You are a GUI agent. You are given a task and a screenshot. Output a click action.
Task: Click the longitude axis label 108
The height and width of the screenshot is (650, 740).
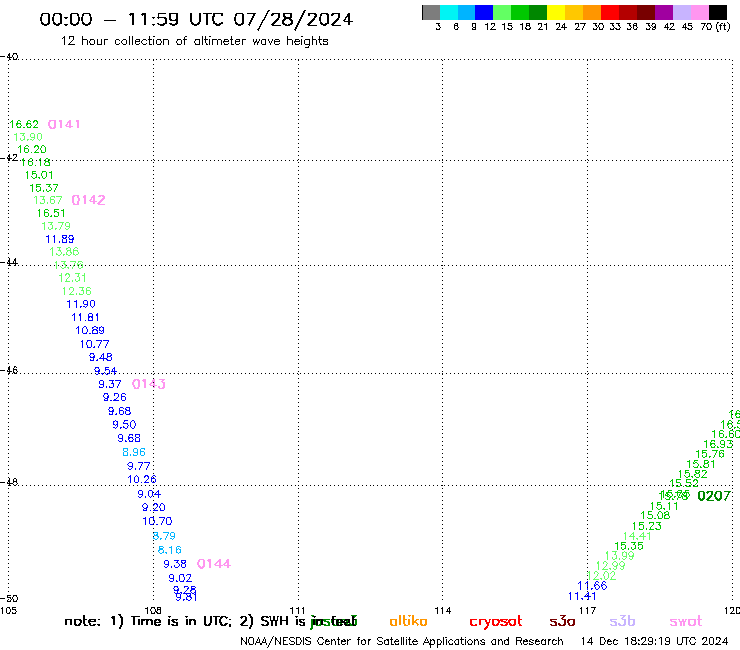(153, 610)
